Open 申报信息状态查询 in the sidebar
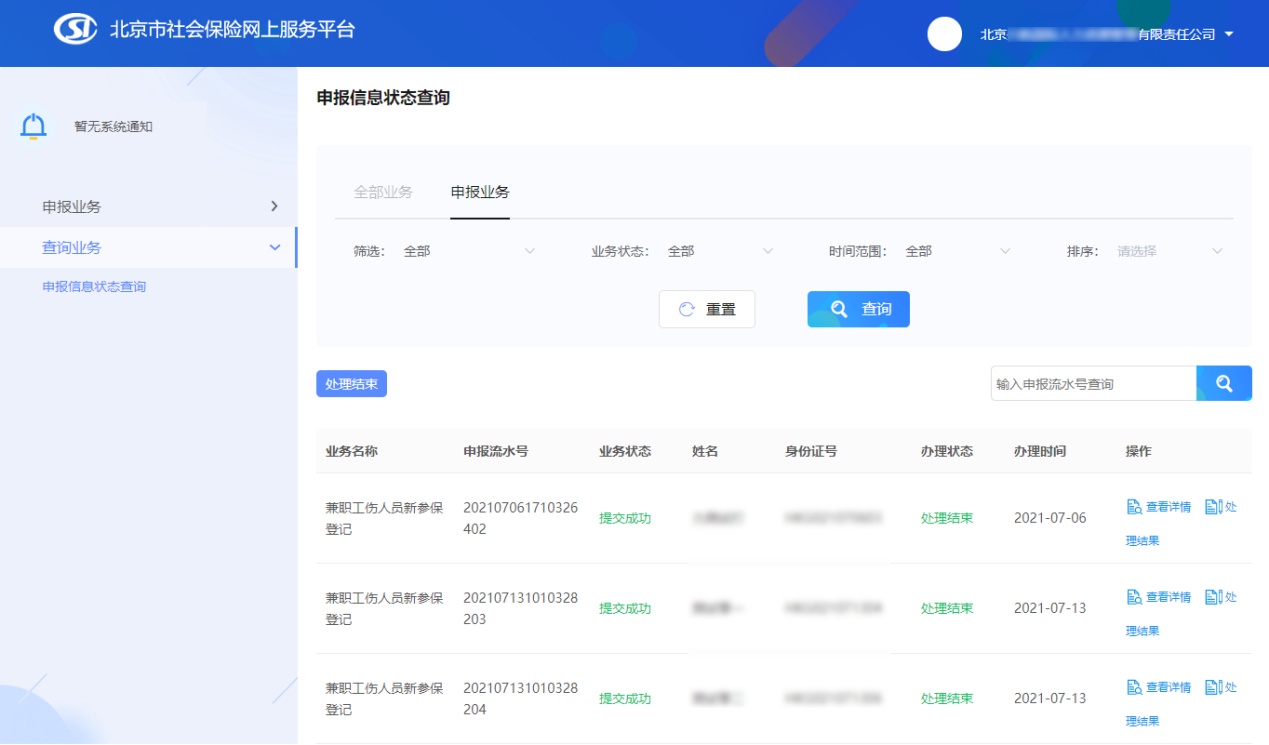Screen dimensions: 1269x745 pyautogui.click(x=94, y=287)
